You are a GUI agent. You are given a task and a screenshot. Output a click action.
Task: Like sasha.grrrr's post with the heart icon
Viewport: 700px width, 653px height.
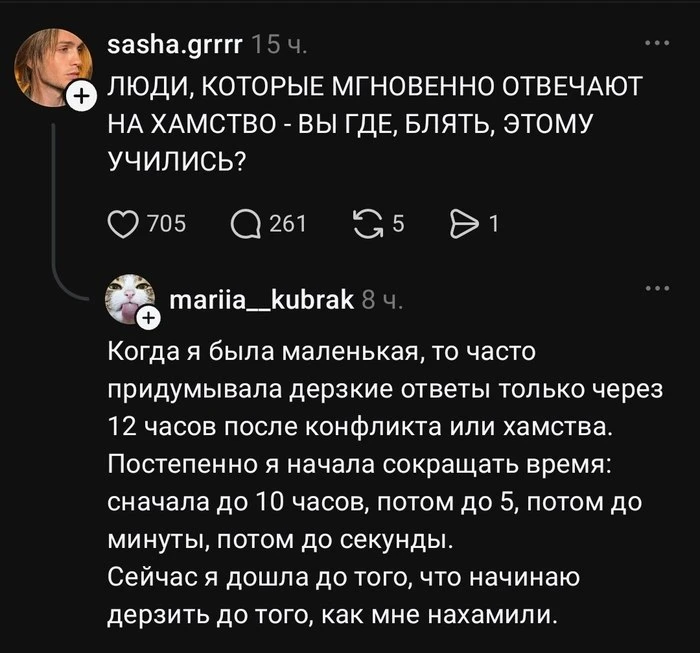click(123, 225)
